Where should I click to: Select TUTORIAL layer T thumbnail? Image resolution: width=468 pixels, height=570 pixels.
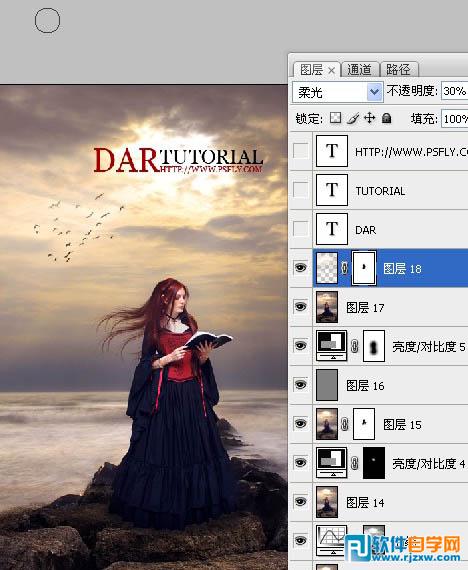(332, 190)
